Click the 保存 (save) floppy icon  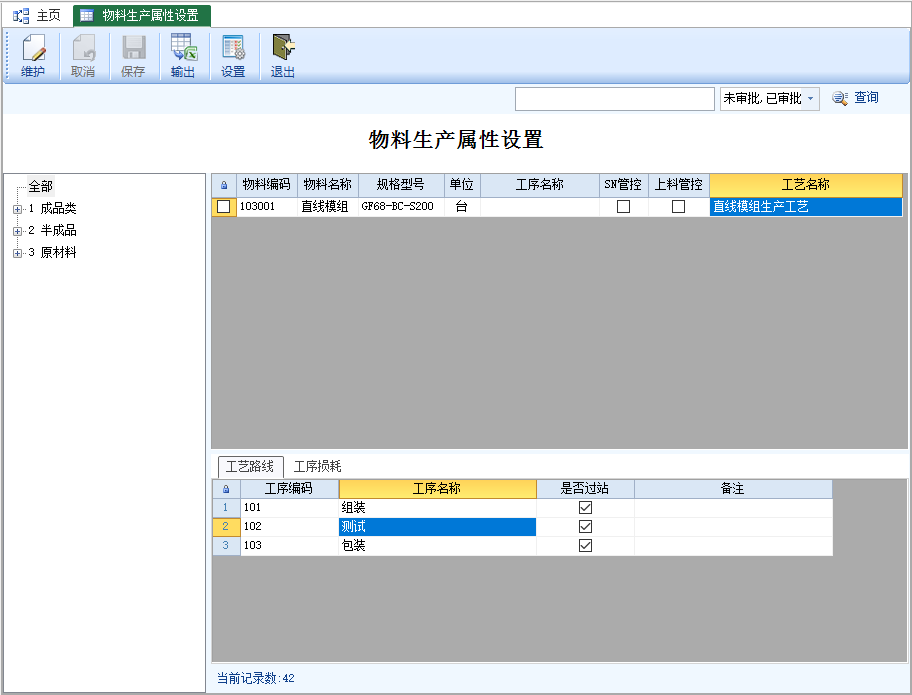[133, 48]
